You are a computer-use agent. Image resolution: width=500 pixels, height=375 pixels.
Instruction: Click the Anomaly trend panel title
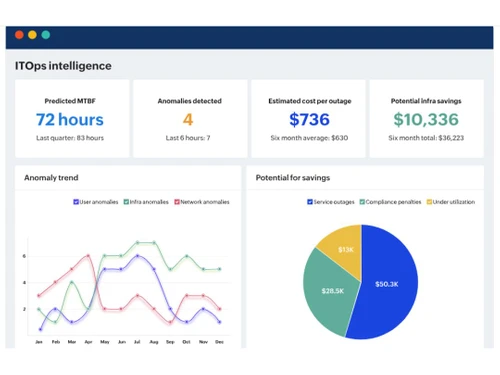click(x=51, y=178)
